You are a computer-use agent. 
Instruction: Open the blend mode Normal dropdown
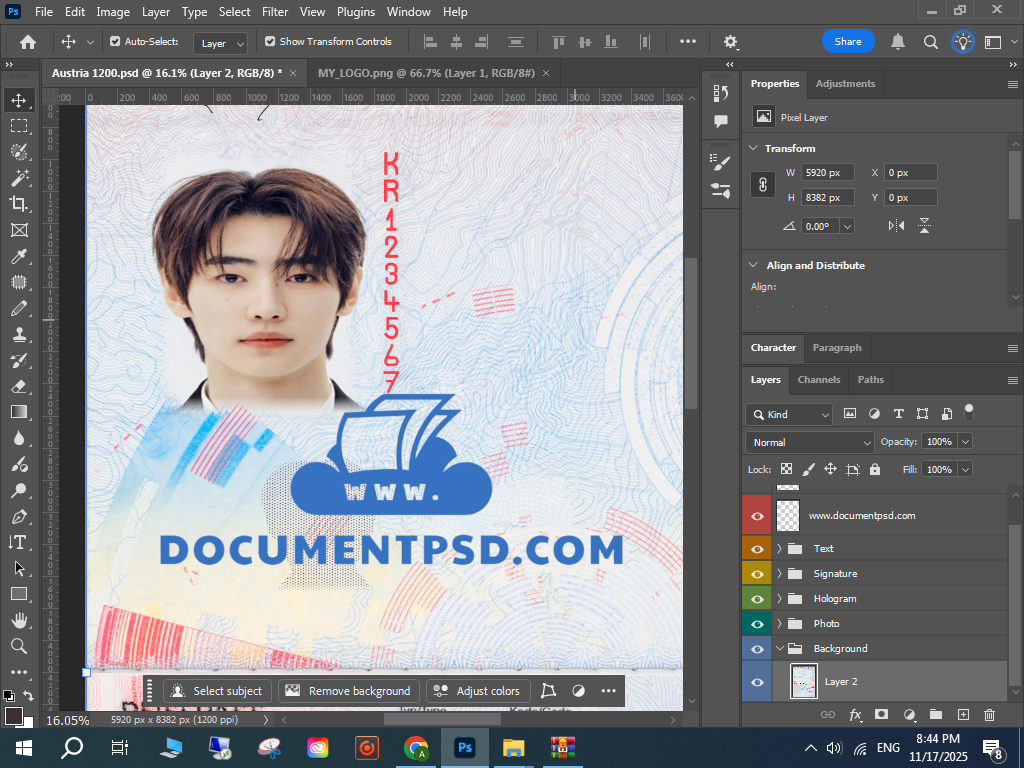(810, 442)
